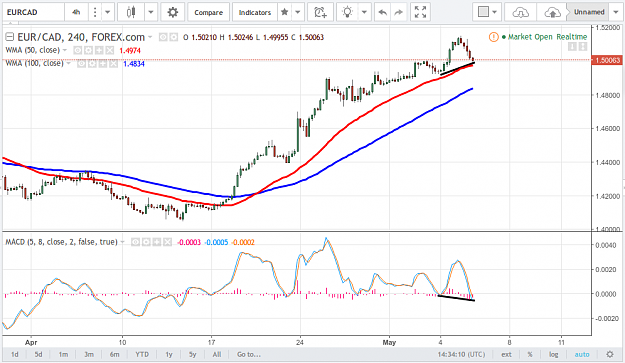The image size is (625, 363).
Task: Expand the bar style dropdown arrow
Action: click(151, 12)
